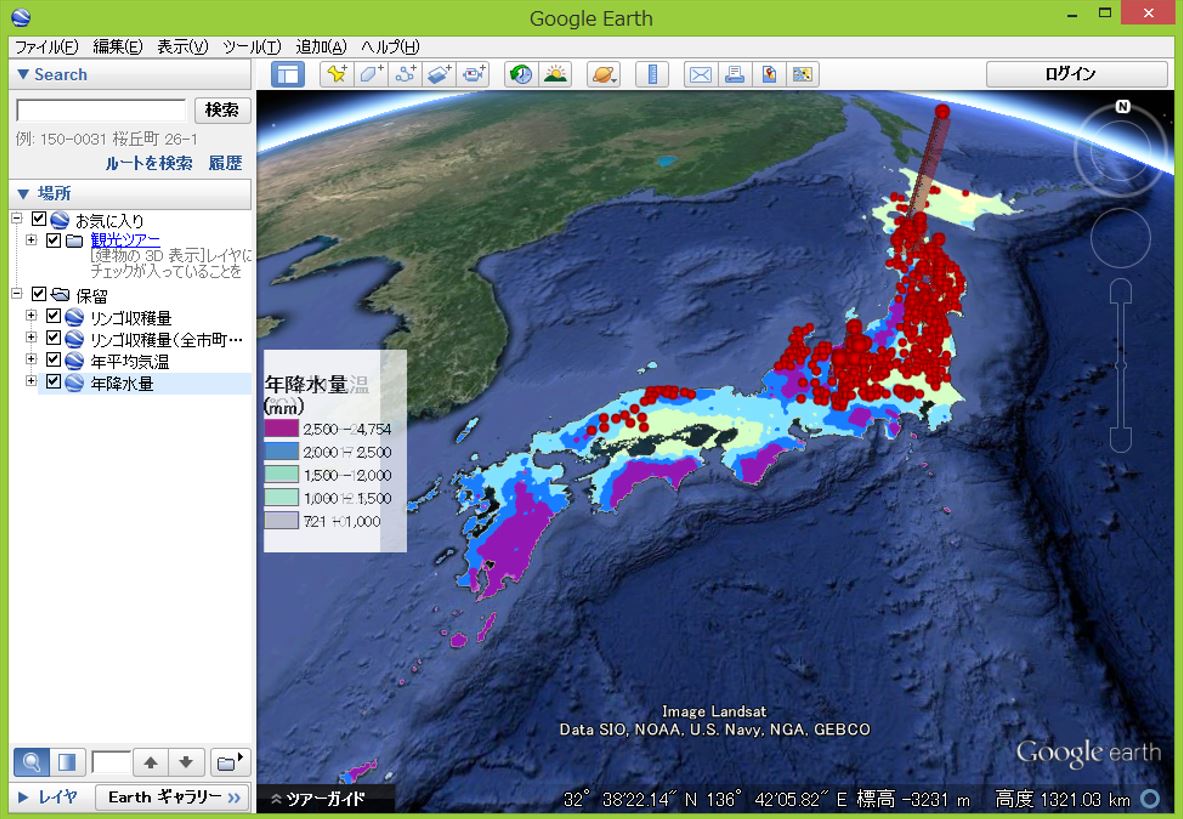Viewport: 1183px width, 819px height.
Task: Select the ruler measurement tool
Action: click(x=652, y=74)
